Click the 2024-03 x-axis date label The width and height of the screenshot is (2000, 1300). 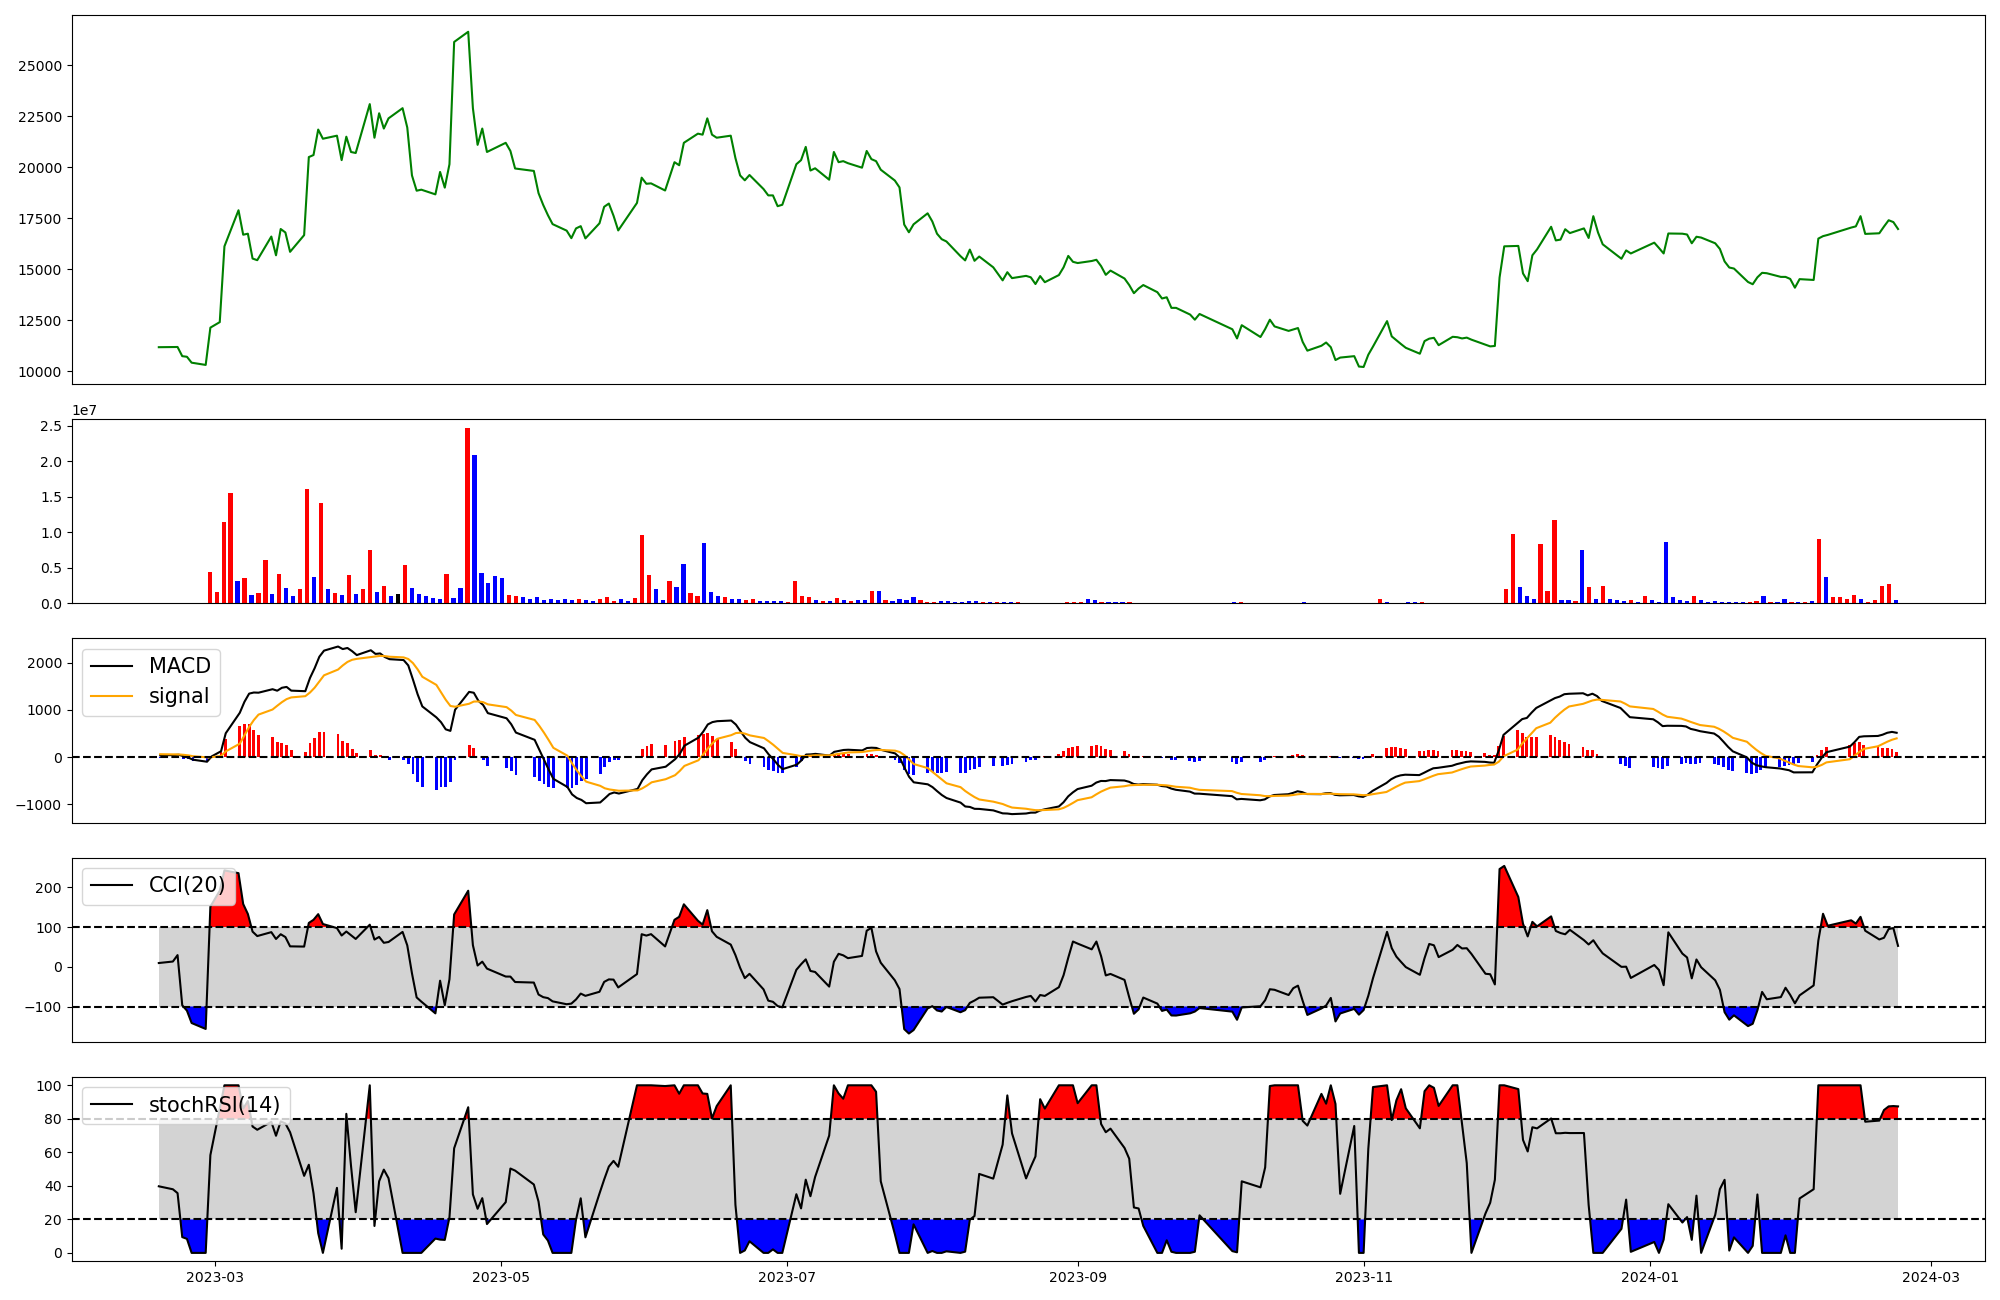[1931, 1277]
